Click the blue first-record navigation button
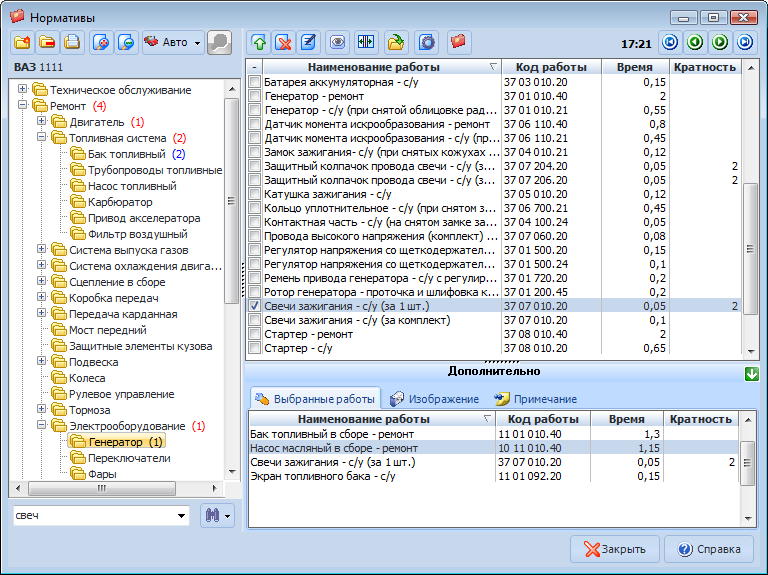 (x=670, y=43)
